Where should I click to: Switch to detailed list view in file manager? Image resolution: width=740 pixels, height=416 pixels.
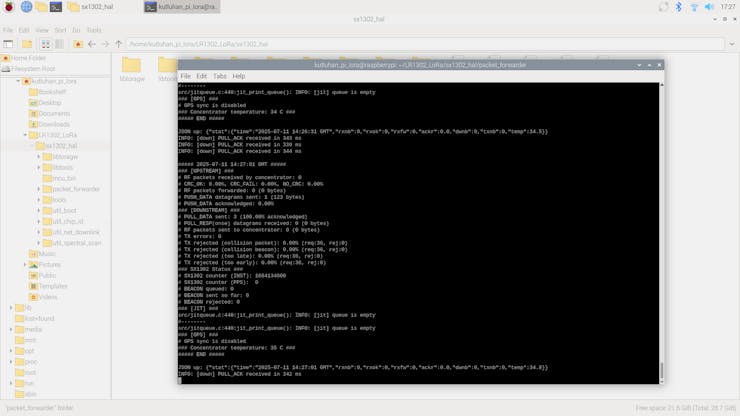59,44
